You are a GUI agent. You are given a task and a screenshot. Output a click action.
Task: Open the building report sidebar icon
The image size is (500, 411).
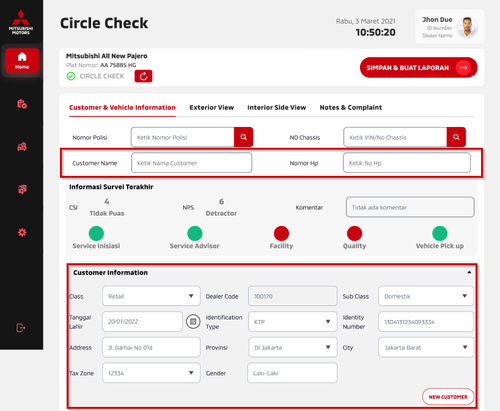click(x=22, y=189)
